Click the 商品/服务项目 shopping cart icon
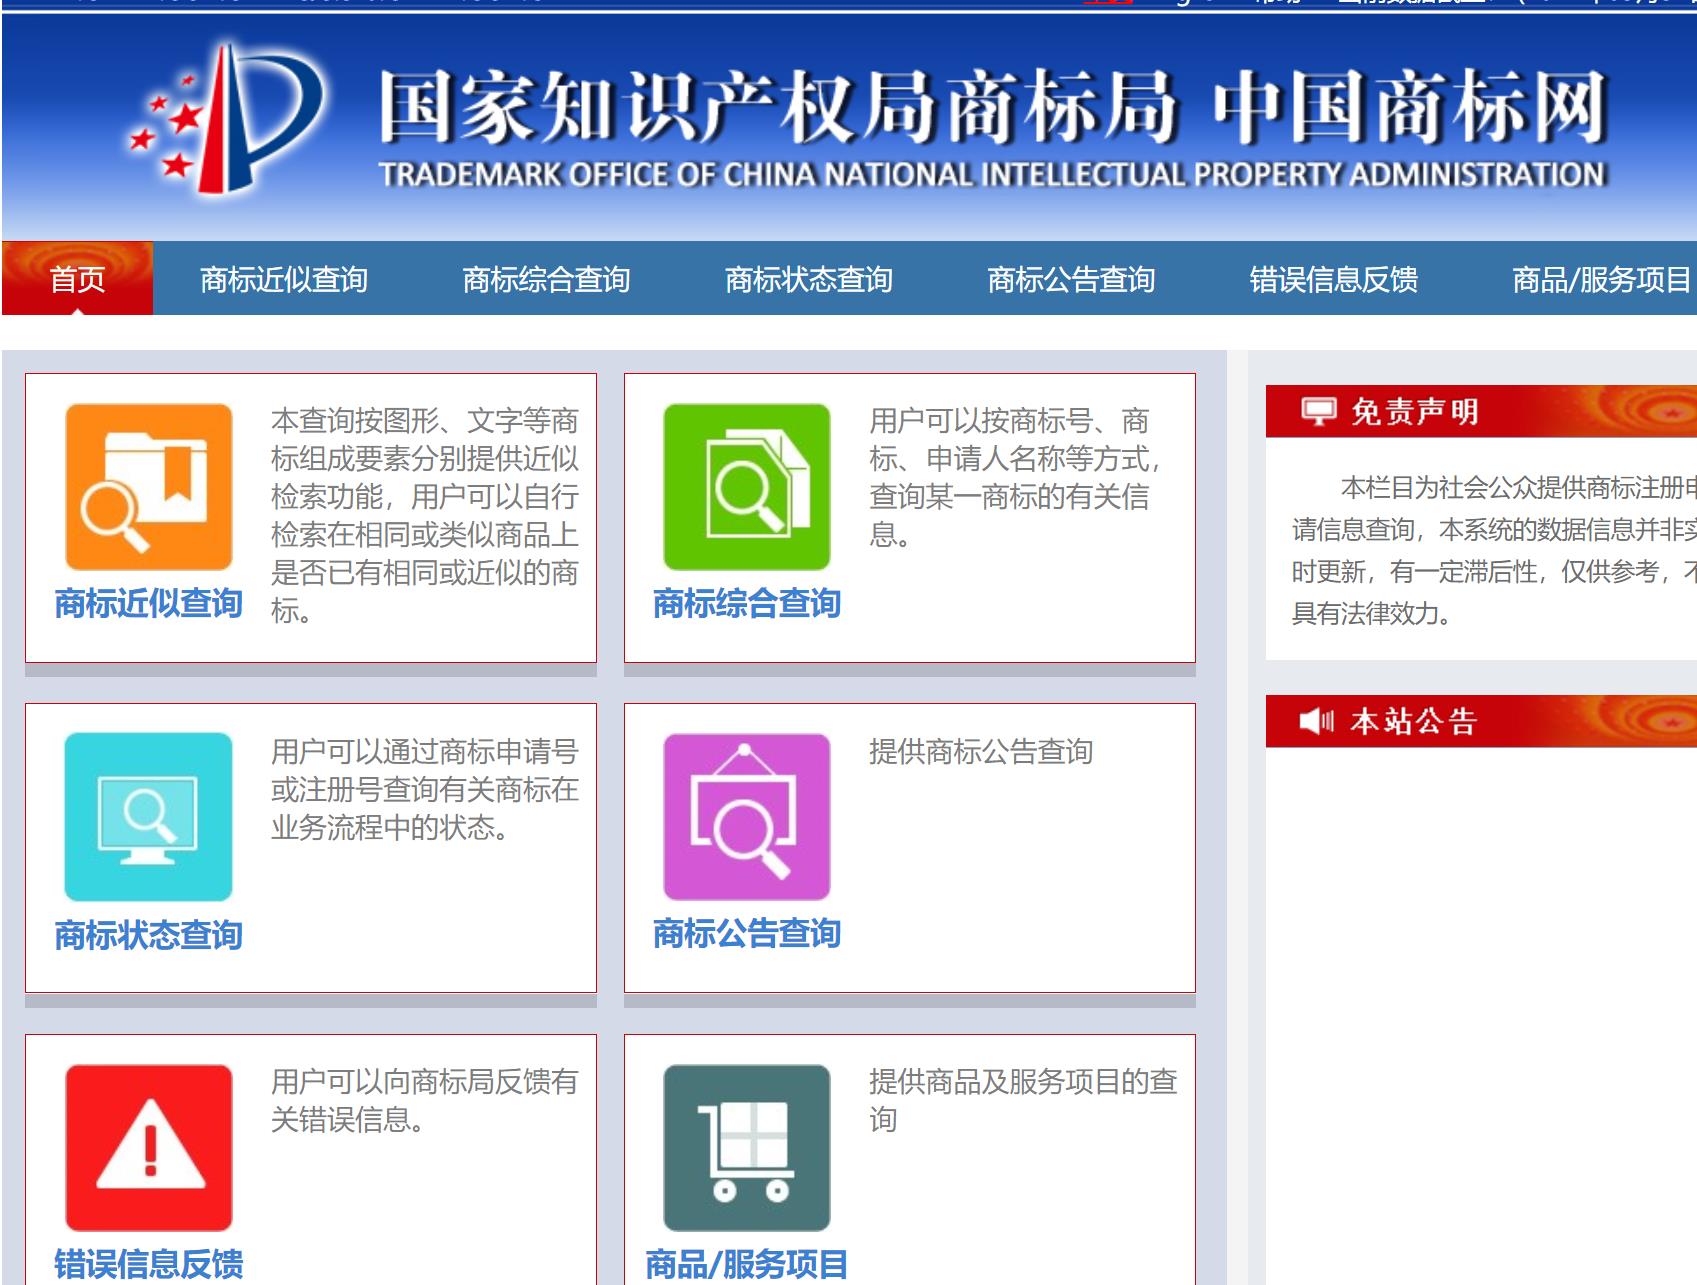Viewport: 1697px width, 1285px height. [x=746, y=1147]
